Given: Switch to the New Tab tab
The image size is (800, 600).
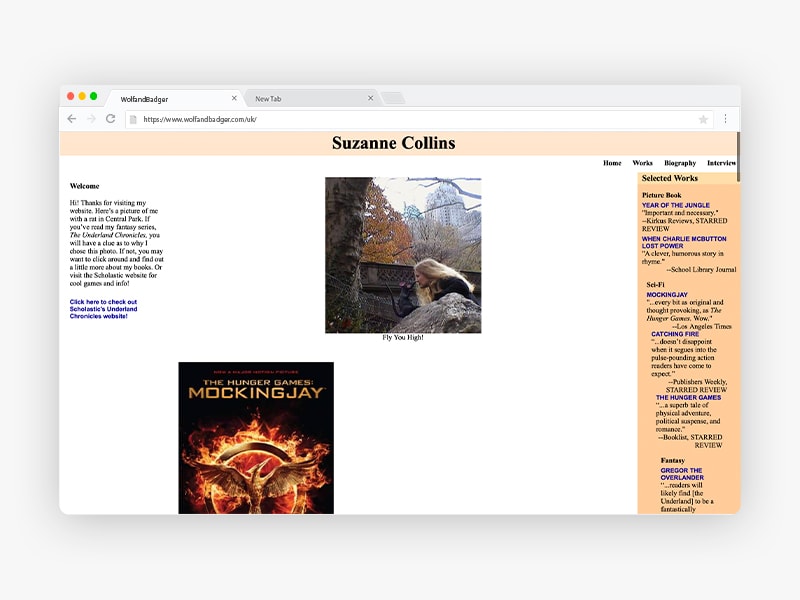Looking at the screenshot, I should click(x=311, y=98).
